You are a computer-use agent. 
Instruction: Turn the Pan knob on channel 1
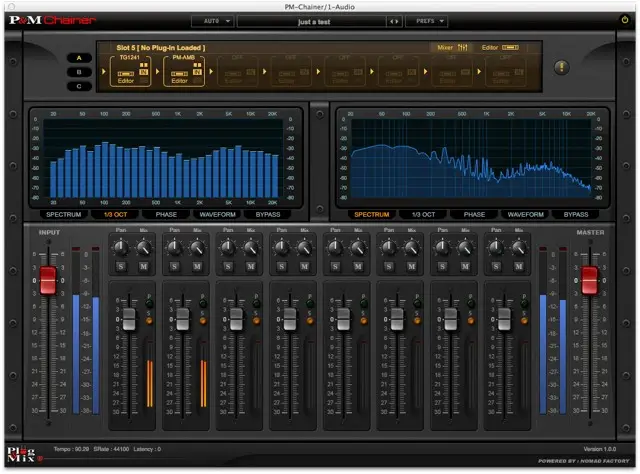(x=120, y=247)
